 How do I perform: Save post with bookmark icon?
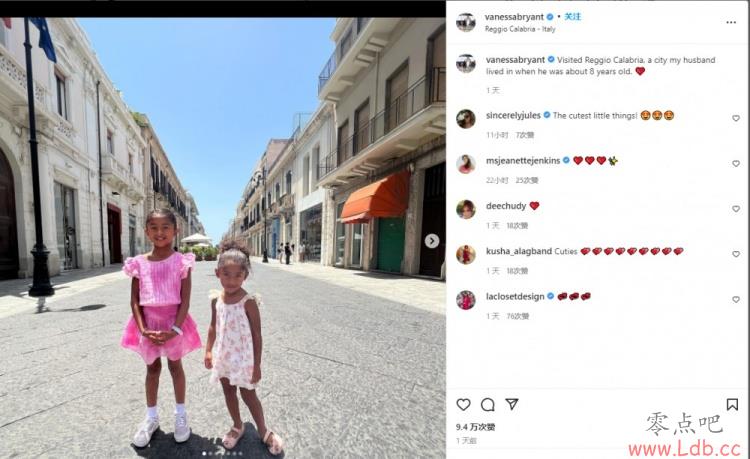click(x=732, y=404)
